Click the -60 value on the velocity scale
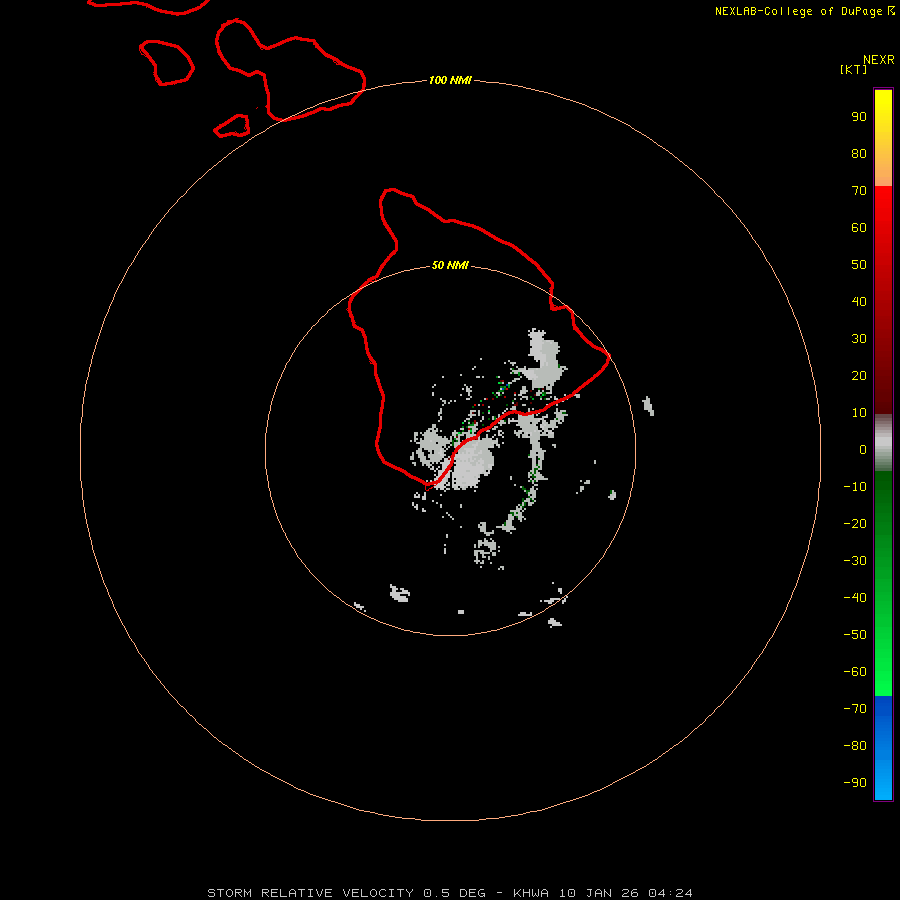The height and width of the screenshot is (900, 900). pos(855,672)
